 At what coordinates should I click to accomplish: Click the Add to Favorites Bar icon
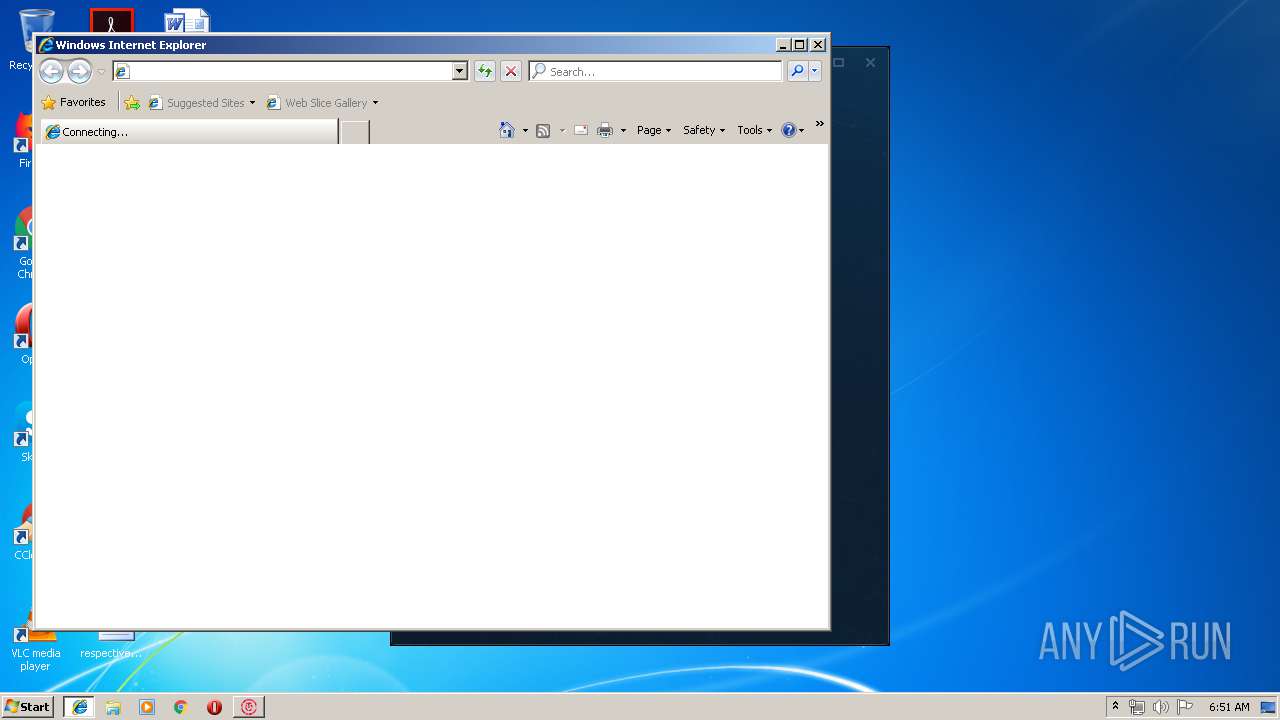pos(132,102)
